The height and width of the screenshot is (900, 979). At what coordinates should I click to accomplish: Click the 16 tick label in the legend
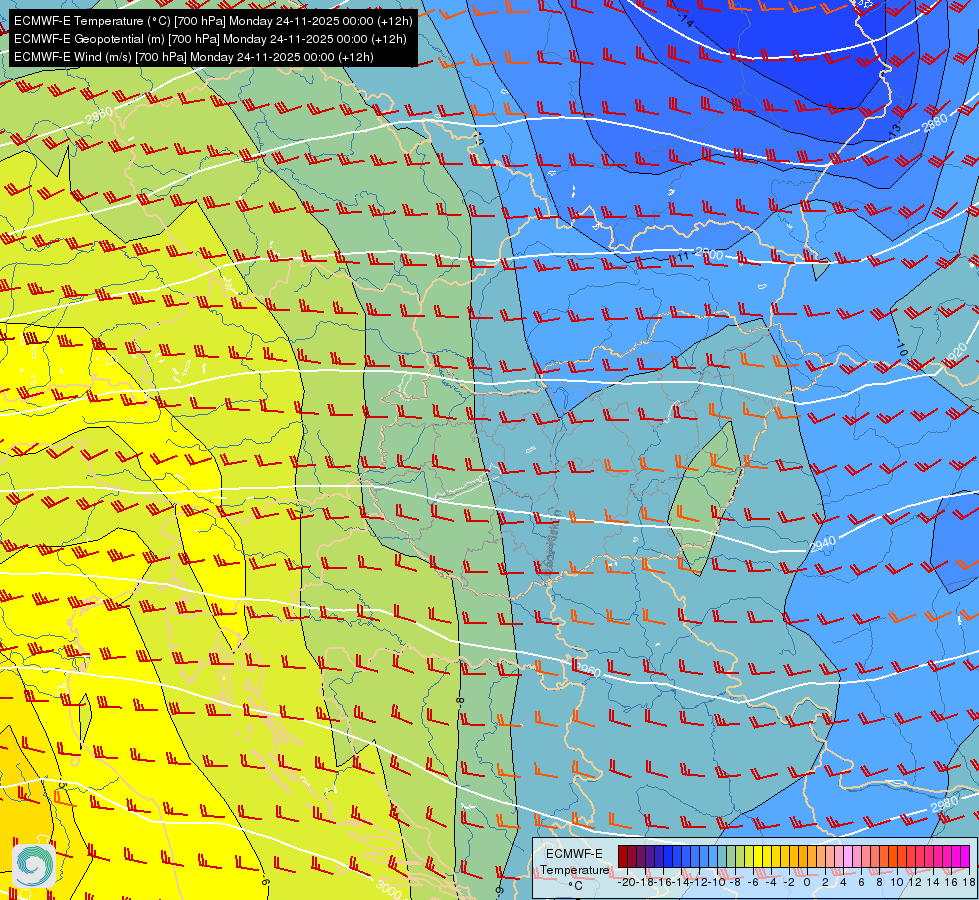(x=952, y=883)
